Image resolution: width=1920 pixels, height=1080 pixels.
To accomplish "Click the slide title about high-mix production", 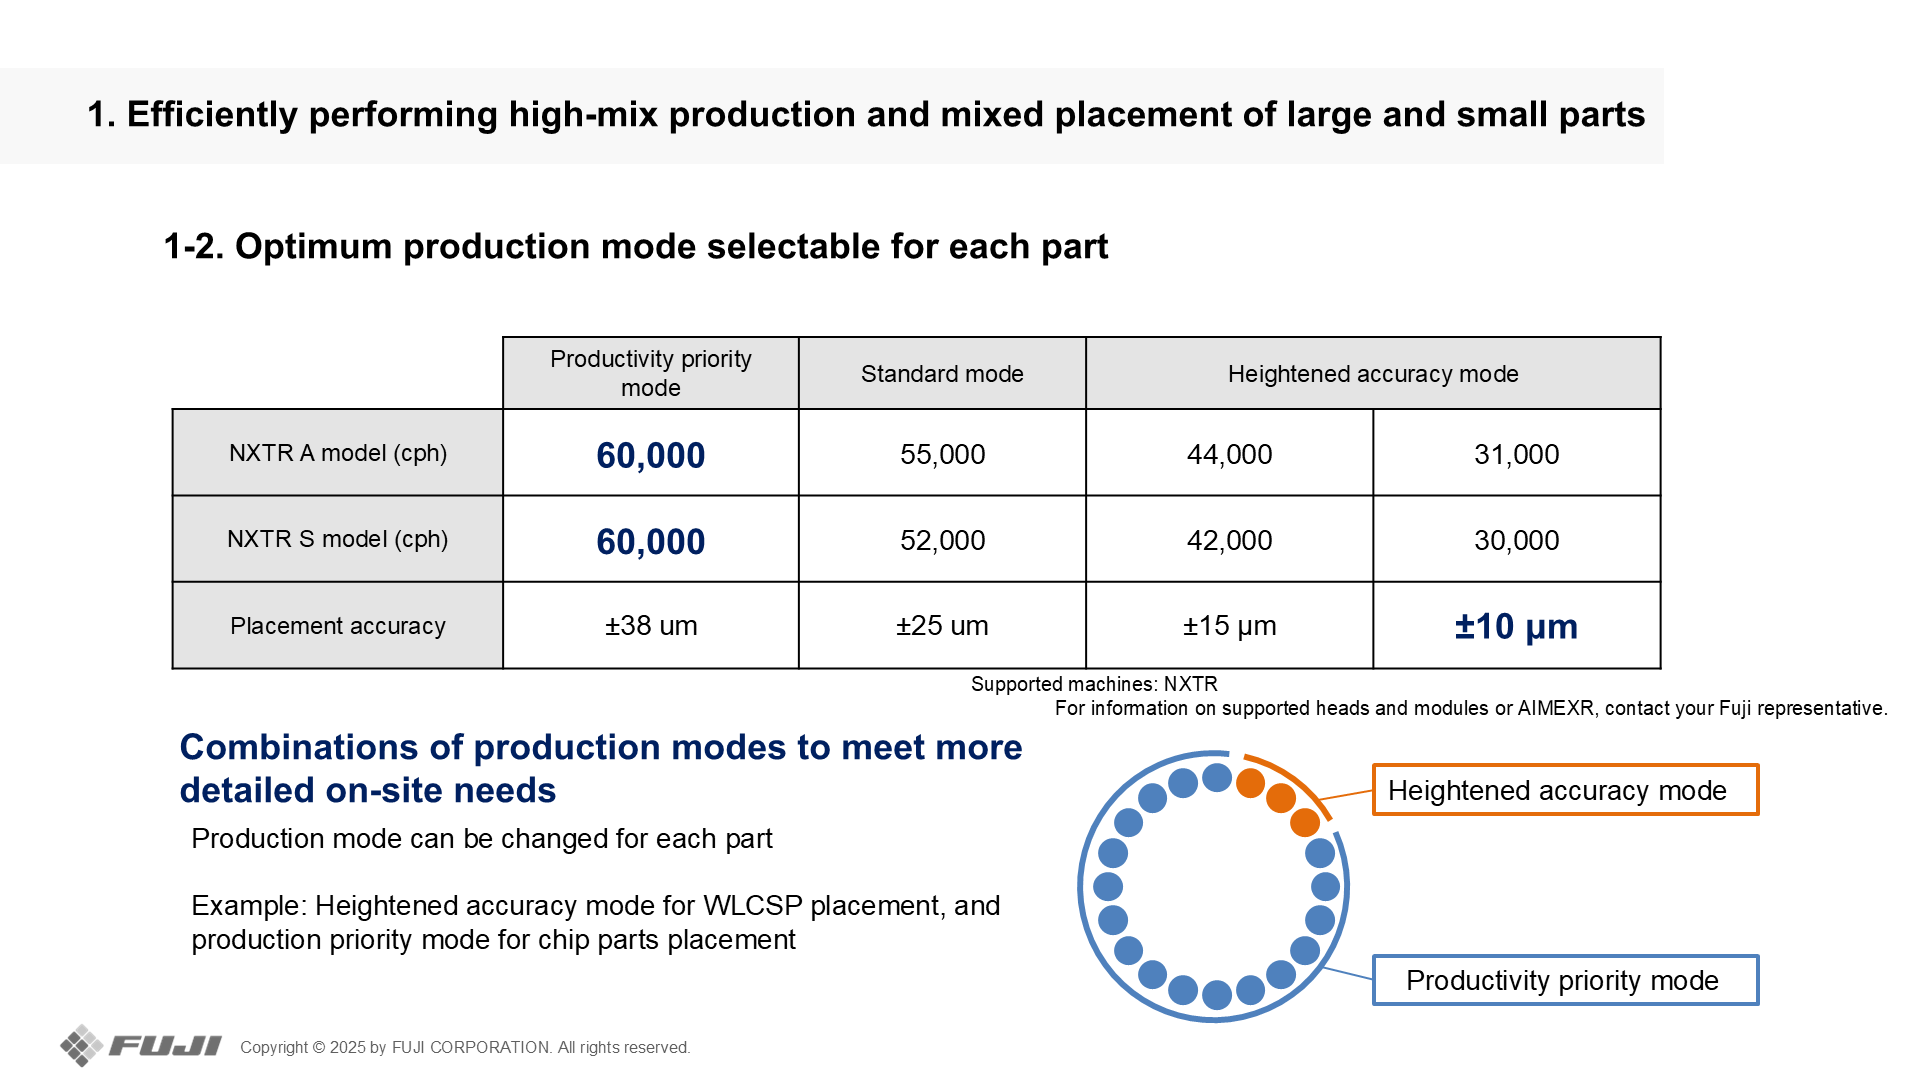I will tap(866, 115).
